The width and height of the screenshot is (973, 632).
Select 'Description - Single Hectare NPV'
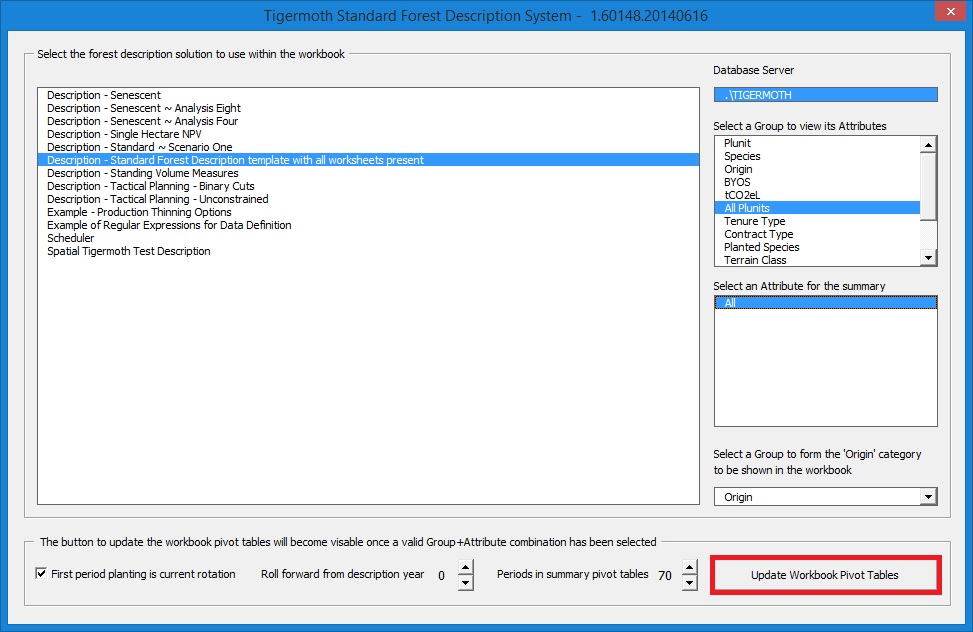369,135
